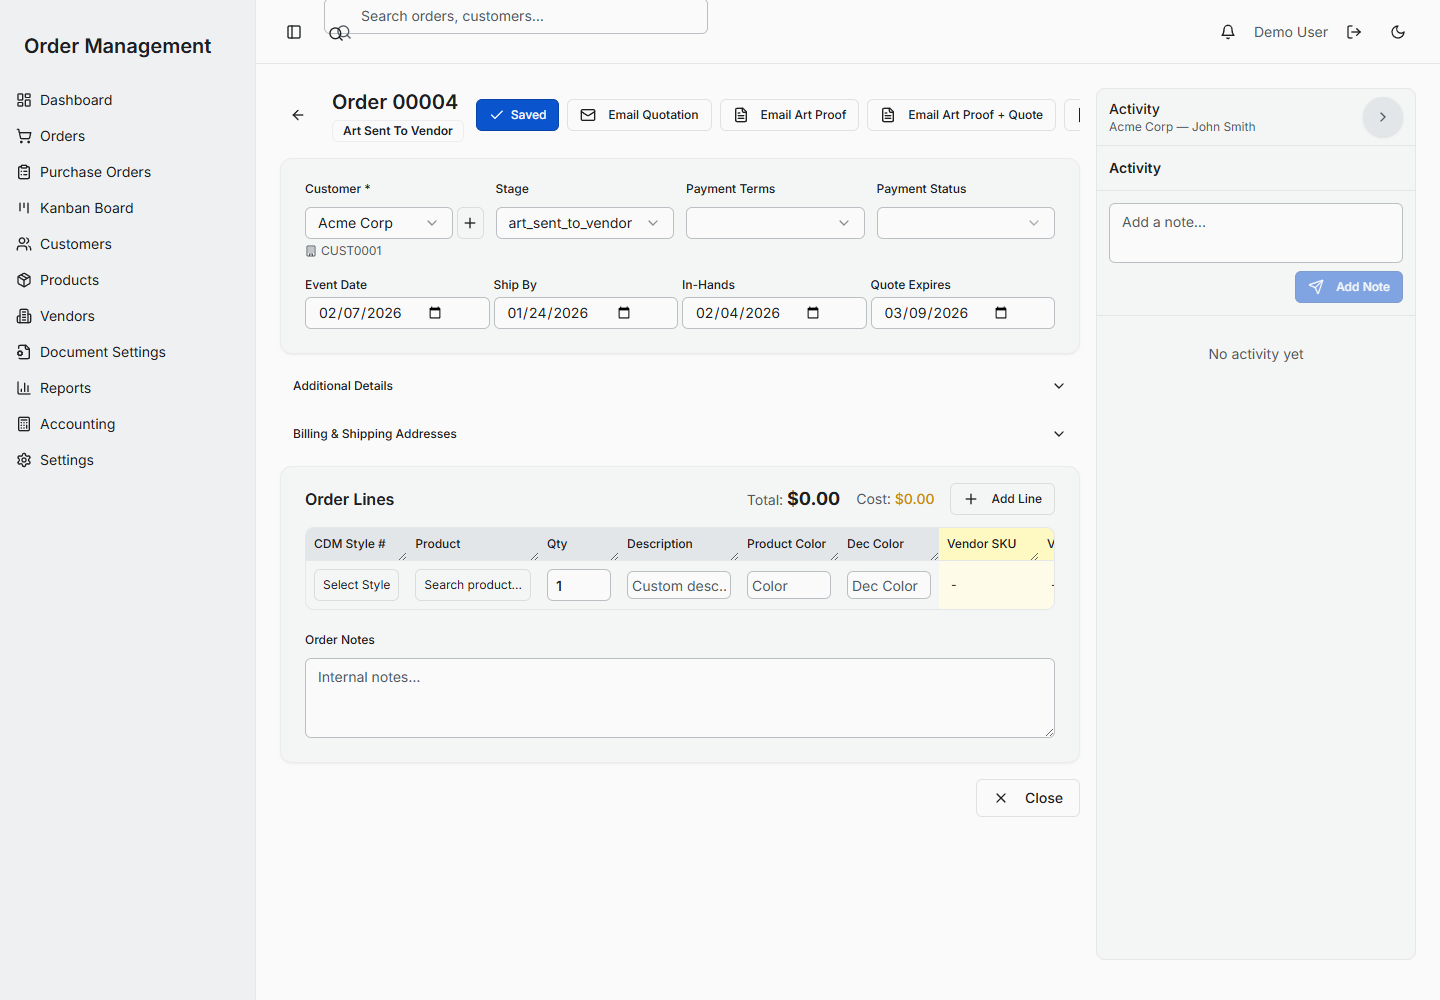
Task: Click Select Style button
Action: 356,585
